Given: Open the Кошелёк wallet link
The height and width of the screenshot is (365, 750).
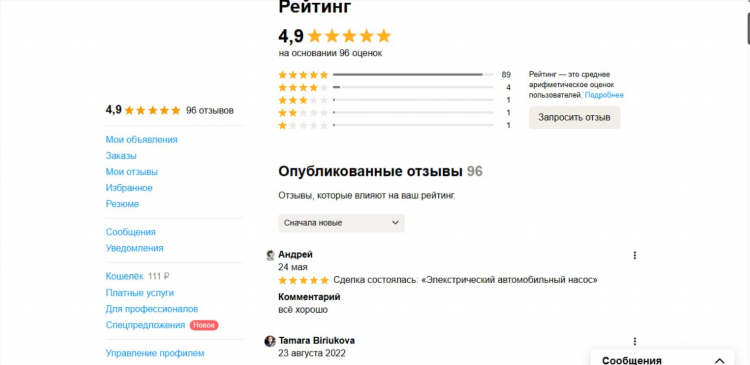Looking at the screenshot, I should 124,276.
